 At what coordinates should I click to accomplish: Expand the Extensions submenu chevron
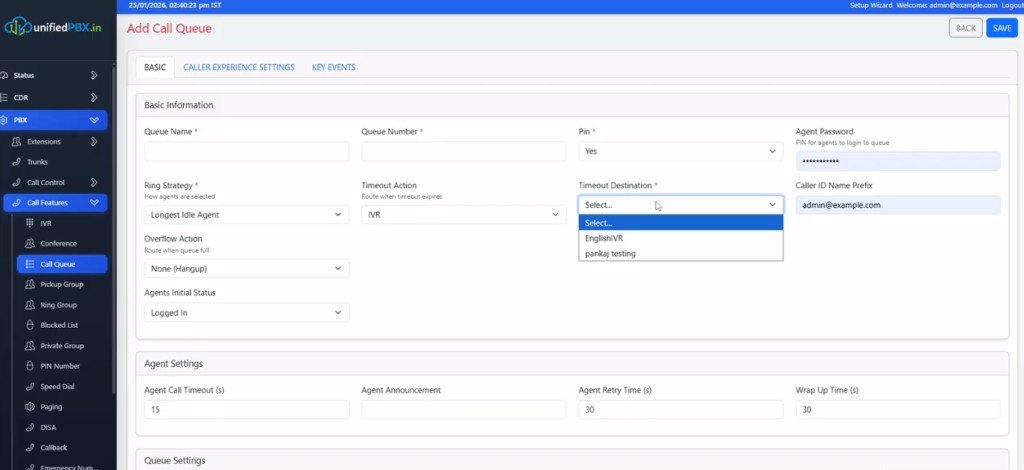94,142
